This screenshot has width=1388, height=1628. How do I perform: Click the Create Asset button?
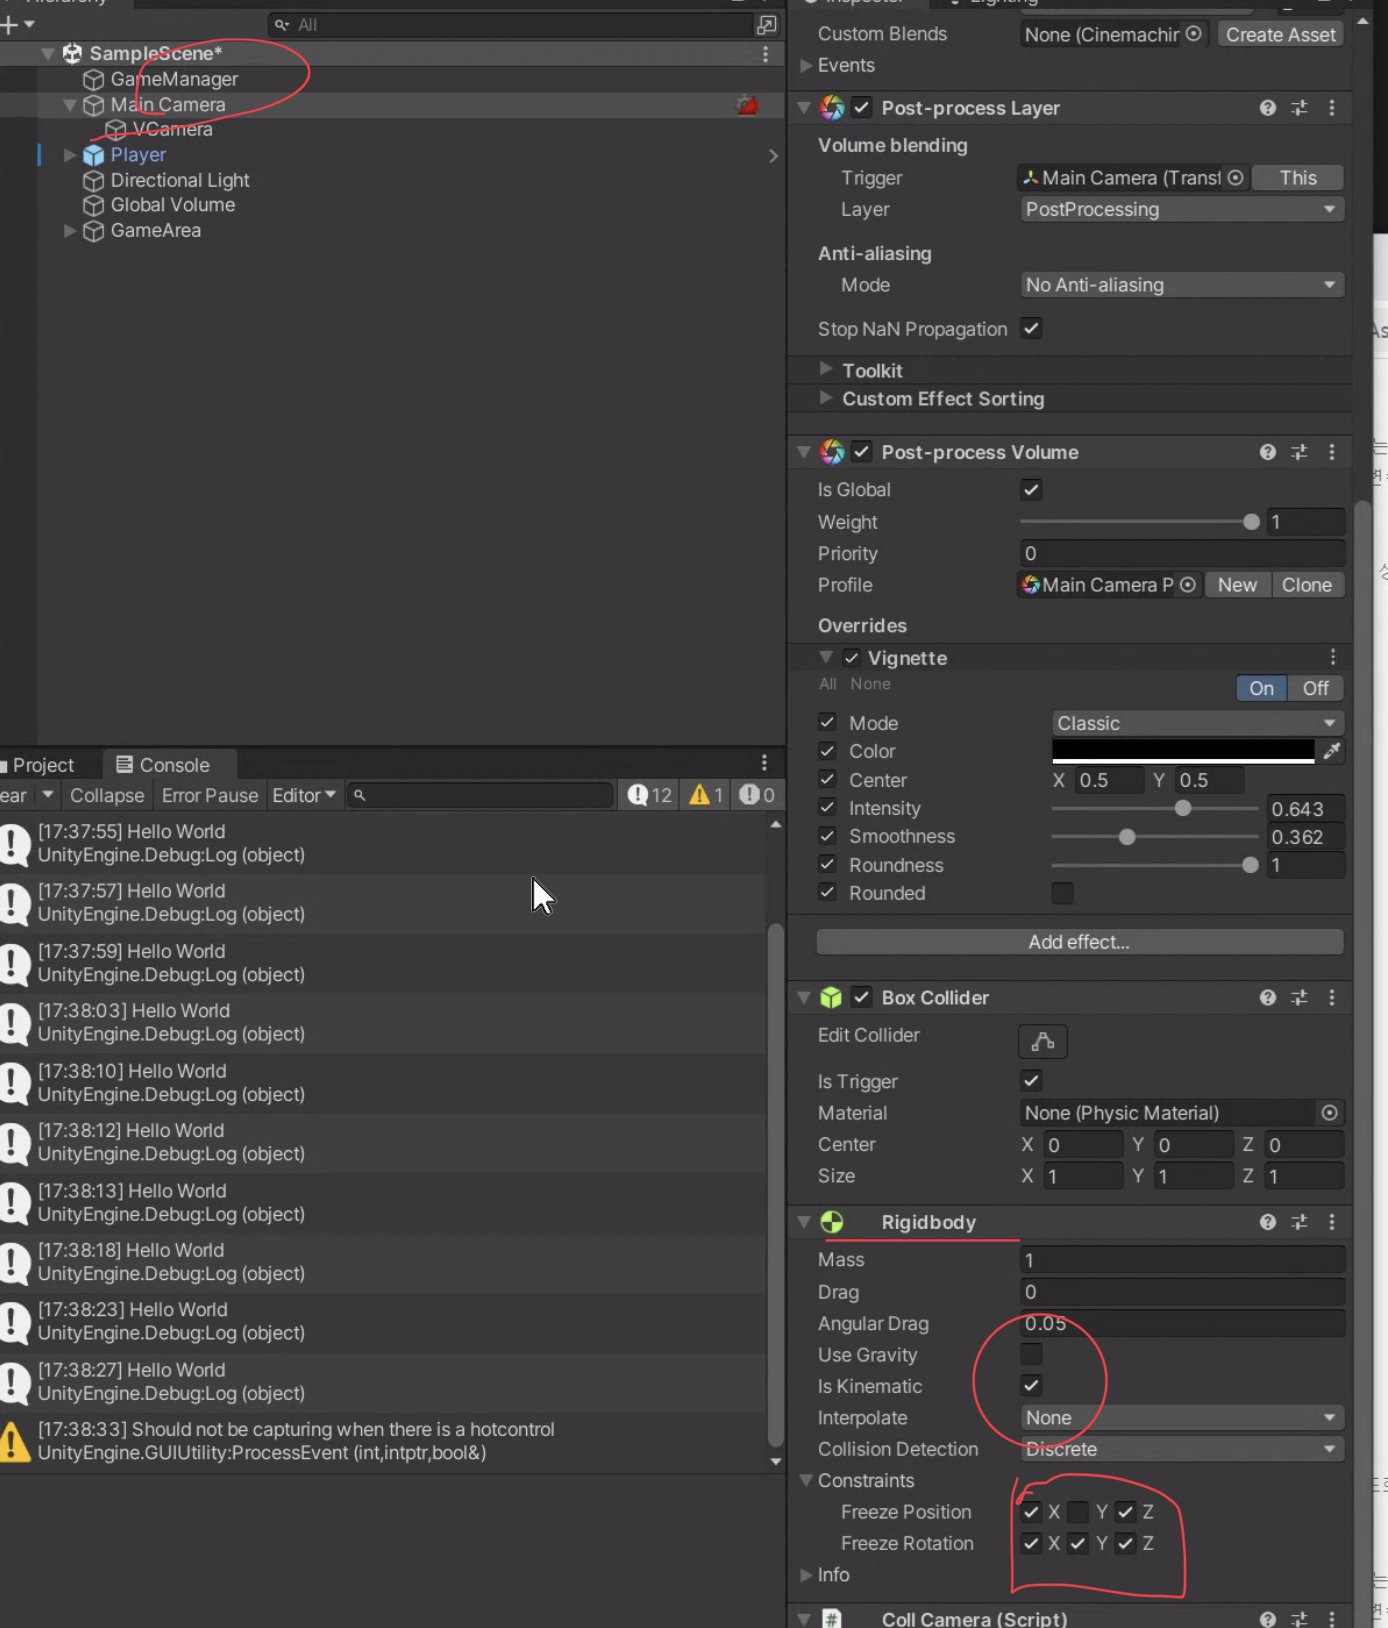click(x=1280, y=35)
